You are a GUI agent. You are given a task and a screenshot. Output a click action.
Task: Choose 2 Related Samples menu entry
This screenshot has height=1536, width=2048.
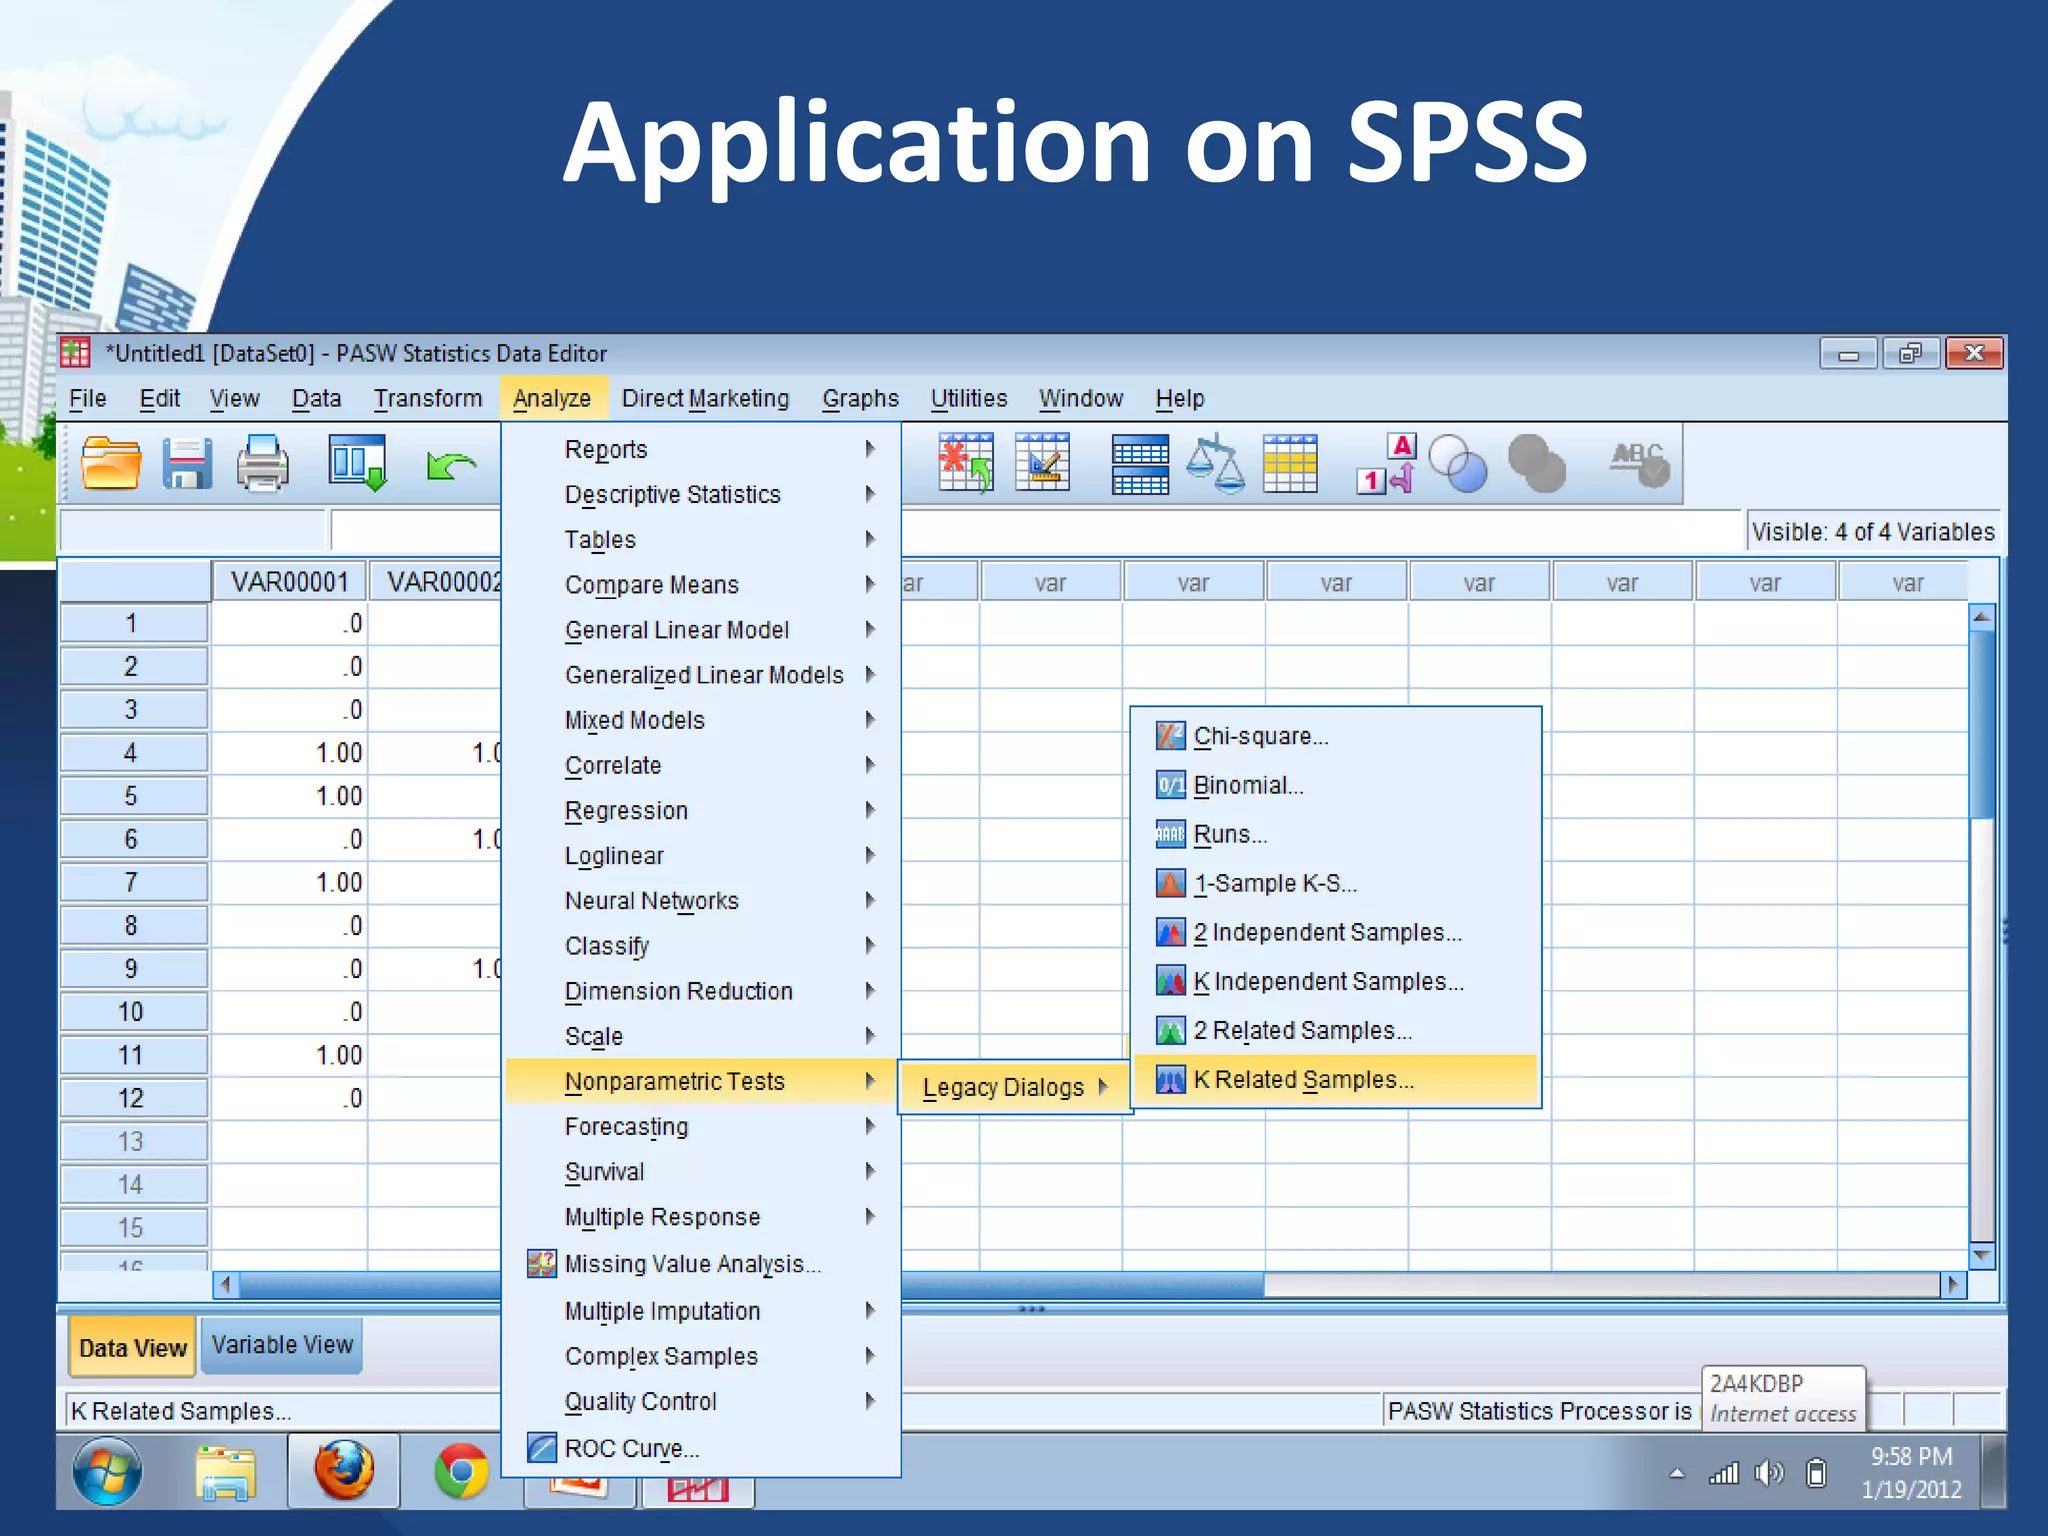tap(1335, 1030)
